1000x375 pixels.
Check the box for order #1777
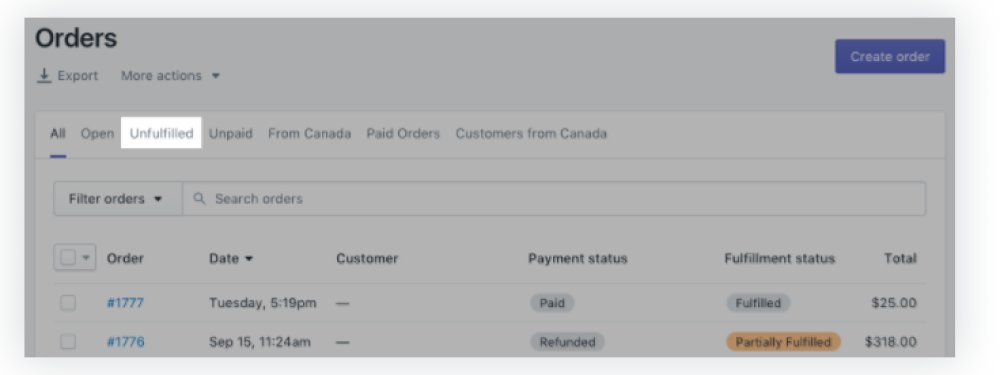(68, 303)
